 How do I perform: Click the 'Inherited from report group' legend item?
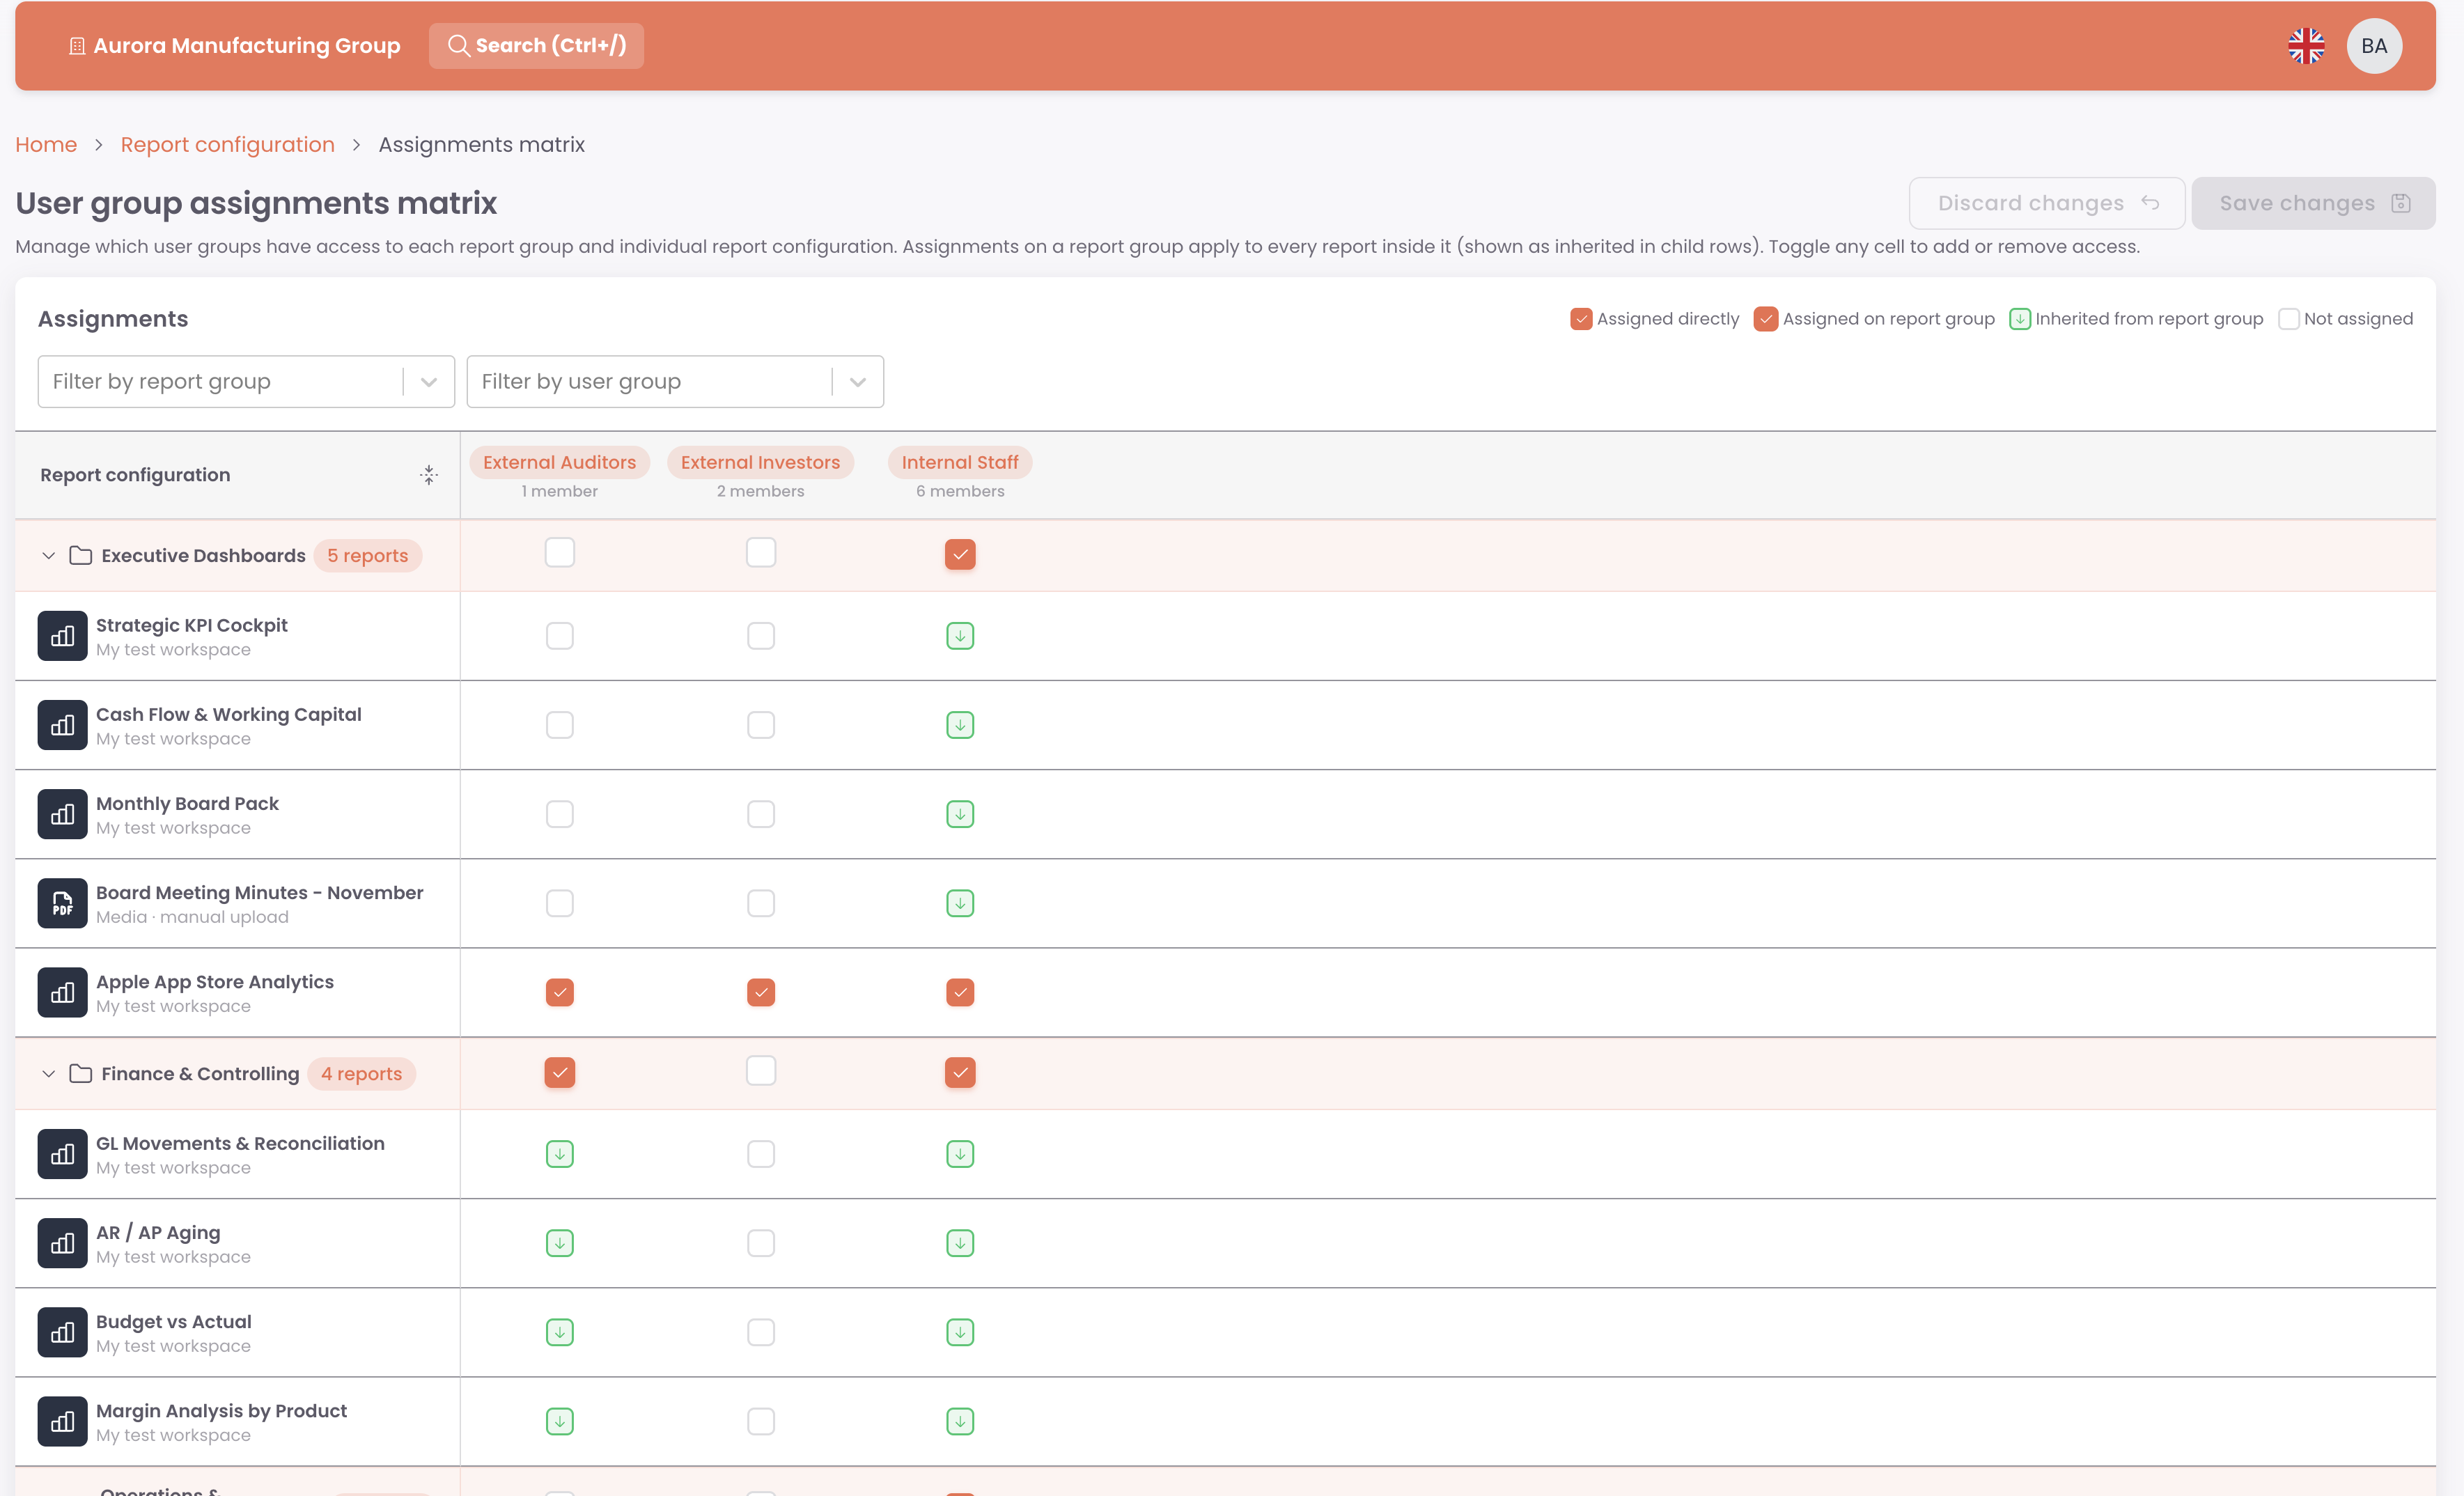(2136, 319)
